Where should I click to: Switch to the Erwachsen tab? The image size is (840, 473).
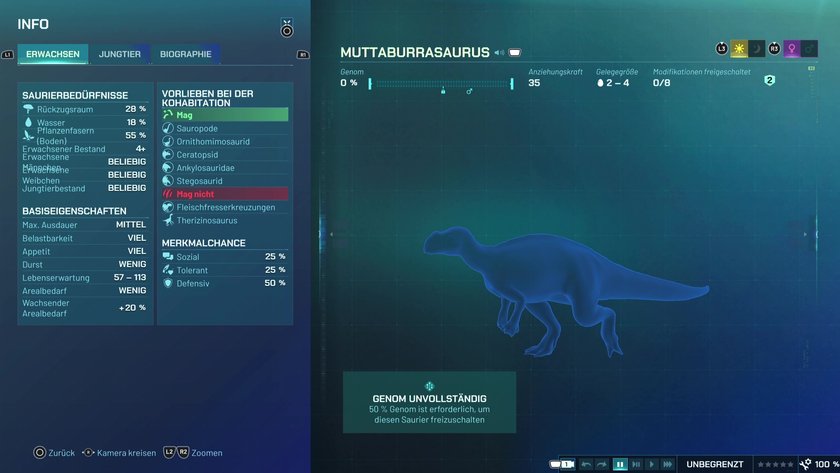tap(53, 54)
